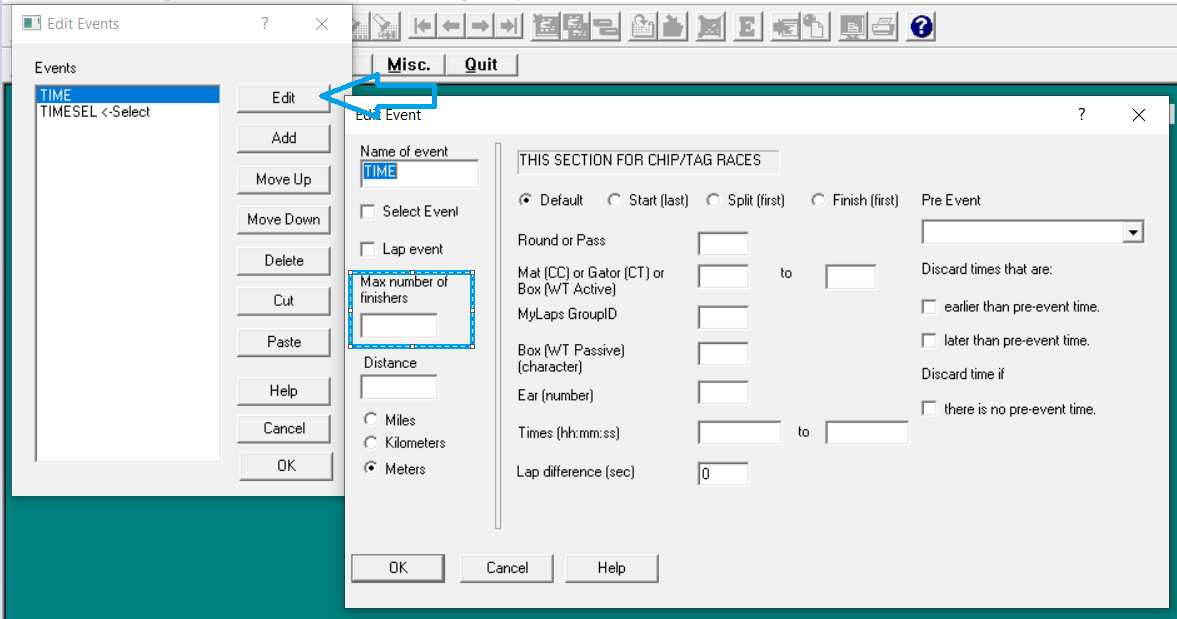Tick the Lap event checkbox
This screenshot has width=1177, height=619.
(368, 249)
